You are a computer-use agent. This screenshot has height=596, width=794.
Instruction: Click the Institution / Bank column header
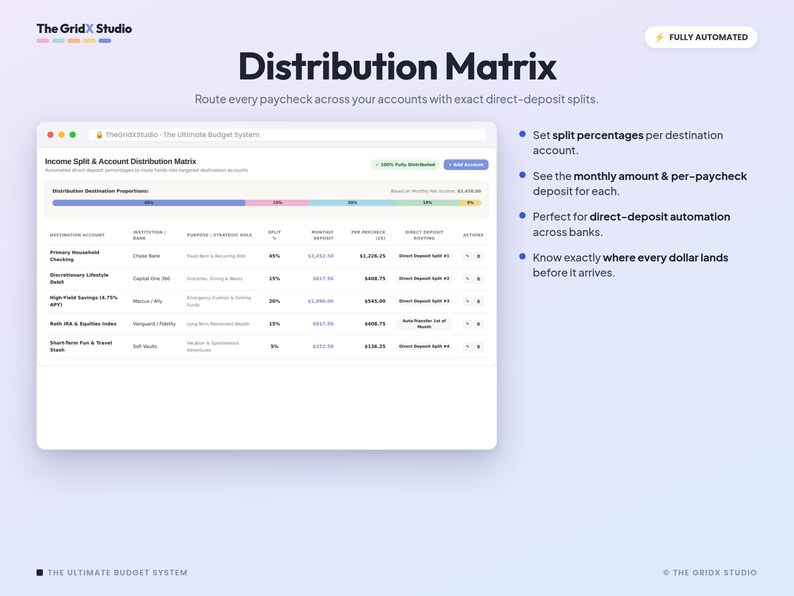tap(149, 235)
